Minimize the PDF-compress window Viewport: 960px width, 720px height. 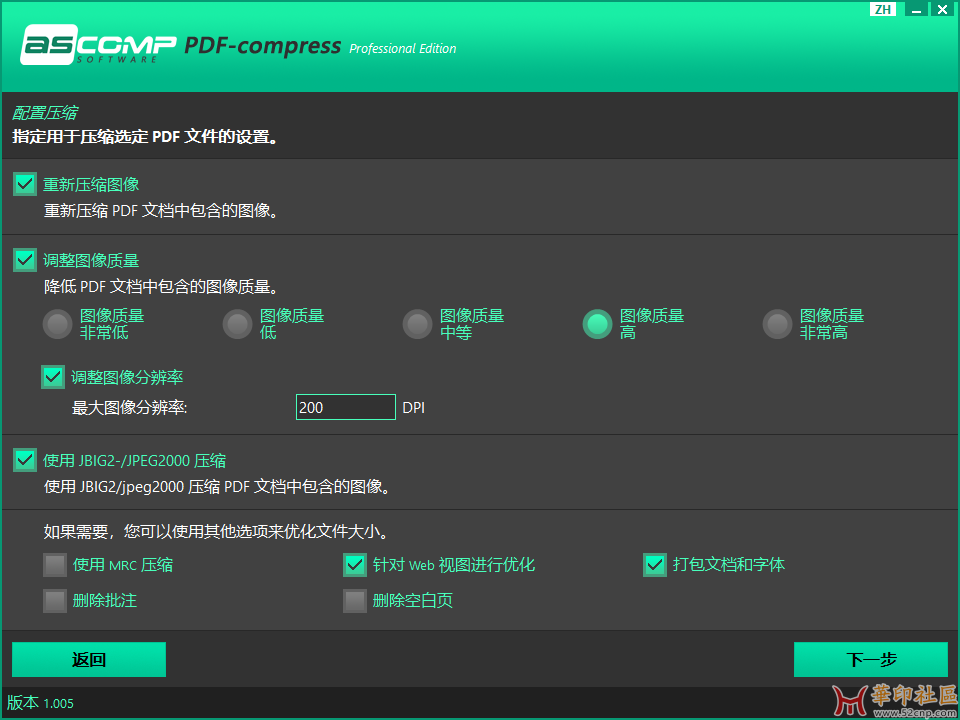point(916,9)
